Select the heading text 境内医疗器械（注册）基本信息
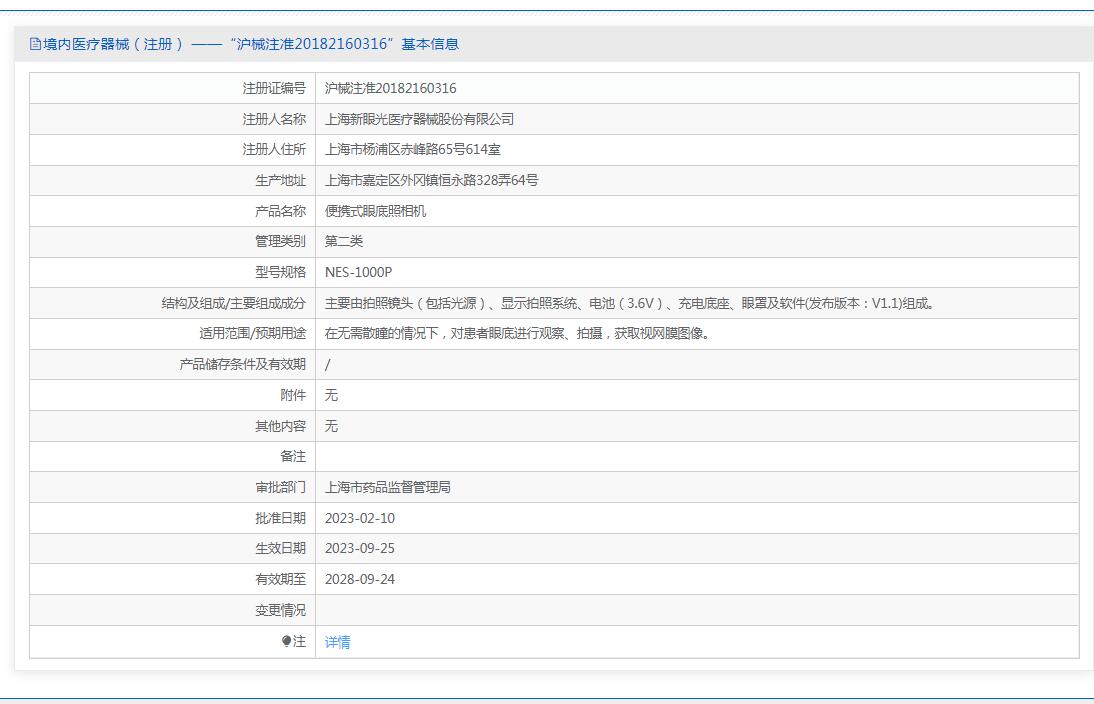 point(244,44)
